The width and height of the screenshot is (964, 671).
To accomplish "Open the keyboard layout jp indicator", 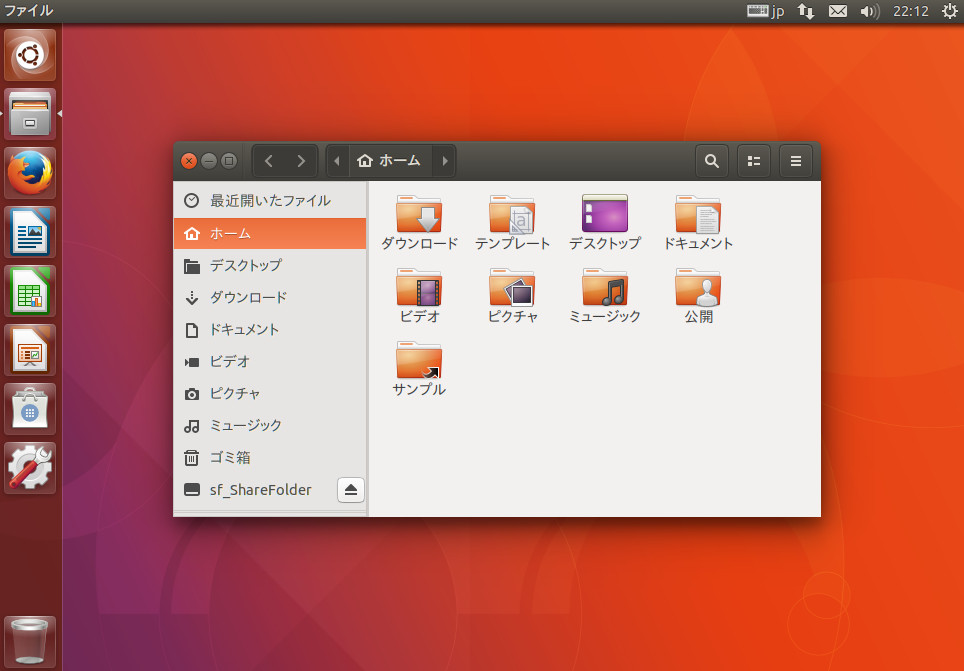I will click(x=764, y=11).
